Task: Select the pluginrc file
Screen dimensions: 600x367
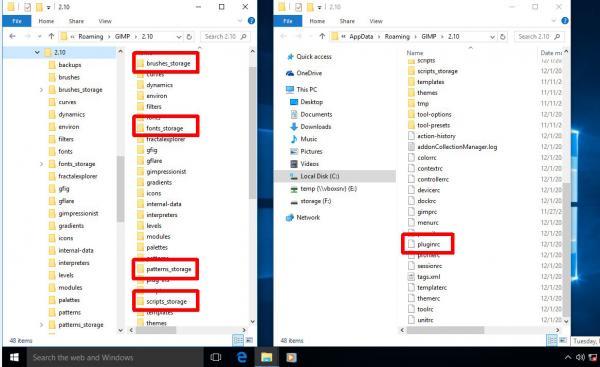Action: point(428,244)
